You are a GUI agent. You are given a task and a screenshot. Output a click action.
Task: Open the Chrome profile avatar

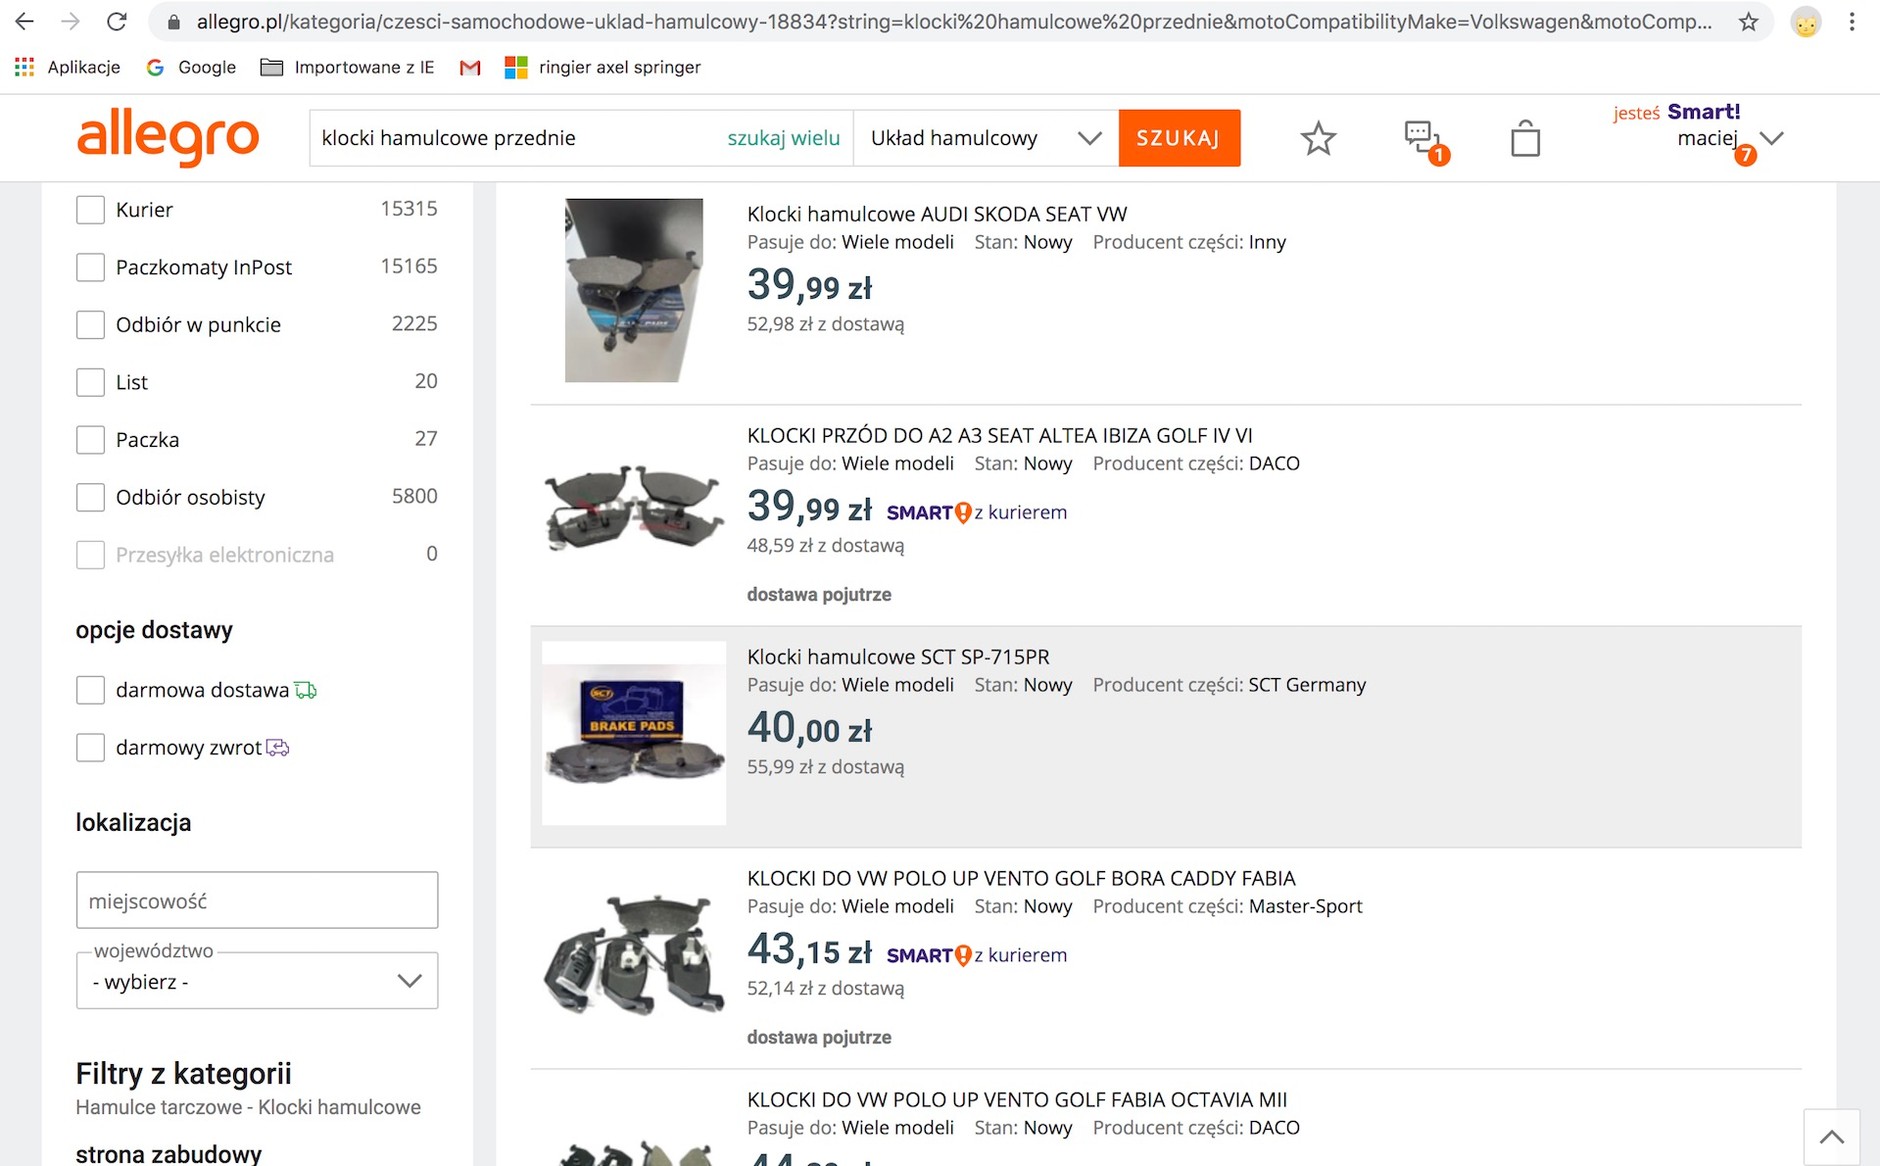pyautogui.click(x=1805, y=22)
